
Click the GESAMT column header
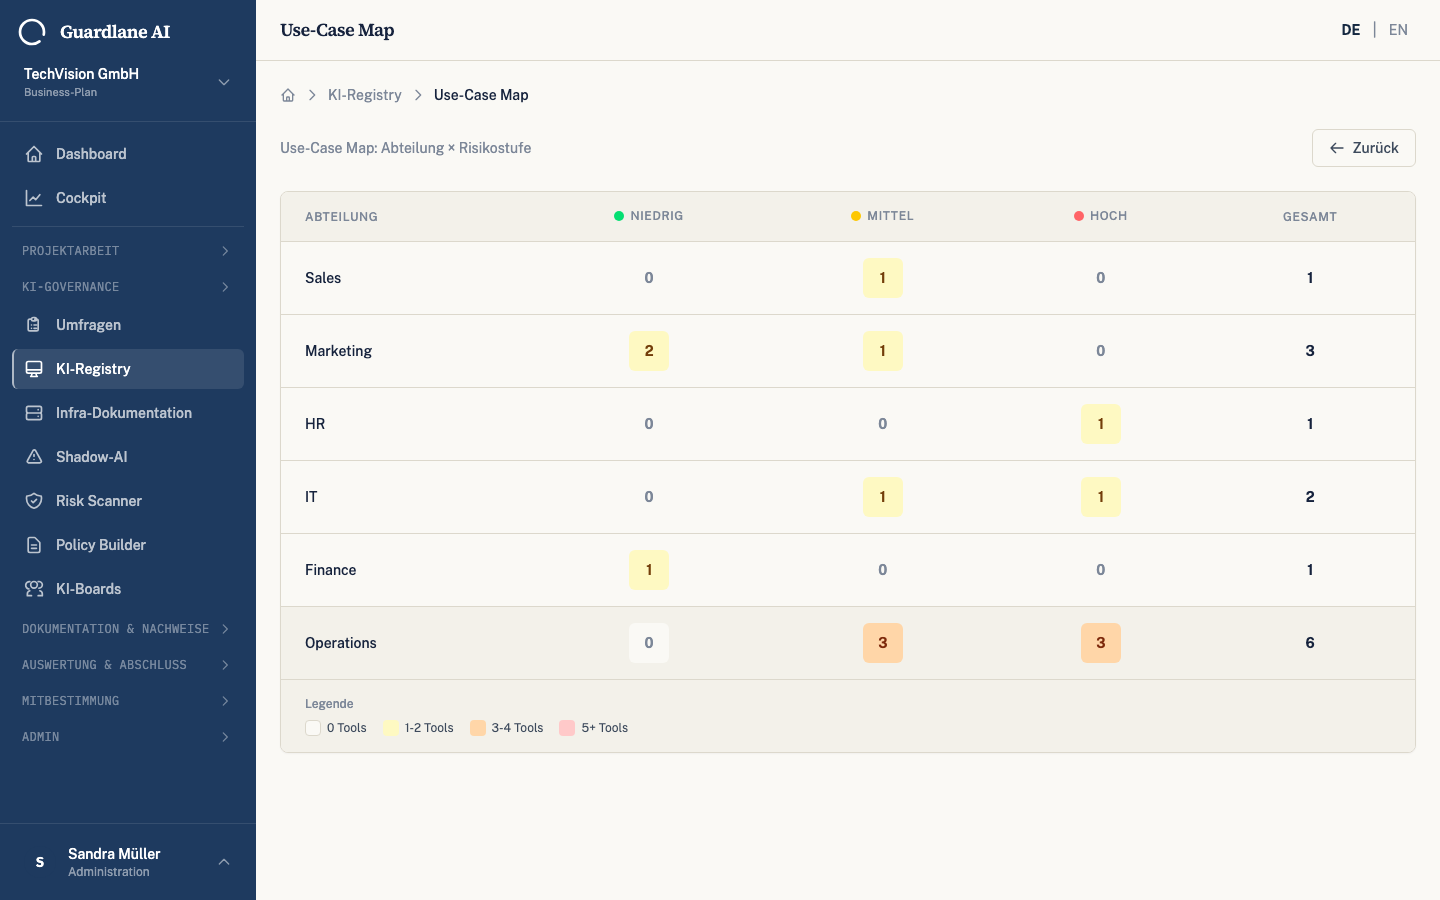click(x=1310, y=217)
